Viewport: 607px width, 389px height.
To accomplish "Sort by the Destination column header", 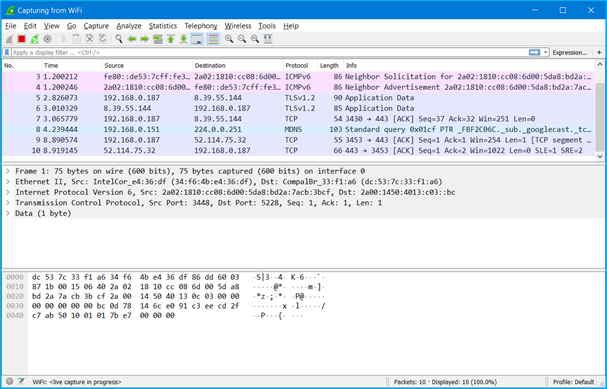I will (x=238, y=65).
